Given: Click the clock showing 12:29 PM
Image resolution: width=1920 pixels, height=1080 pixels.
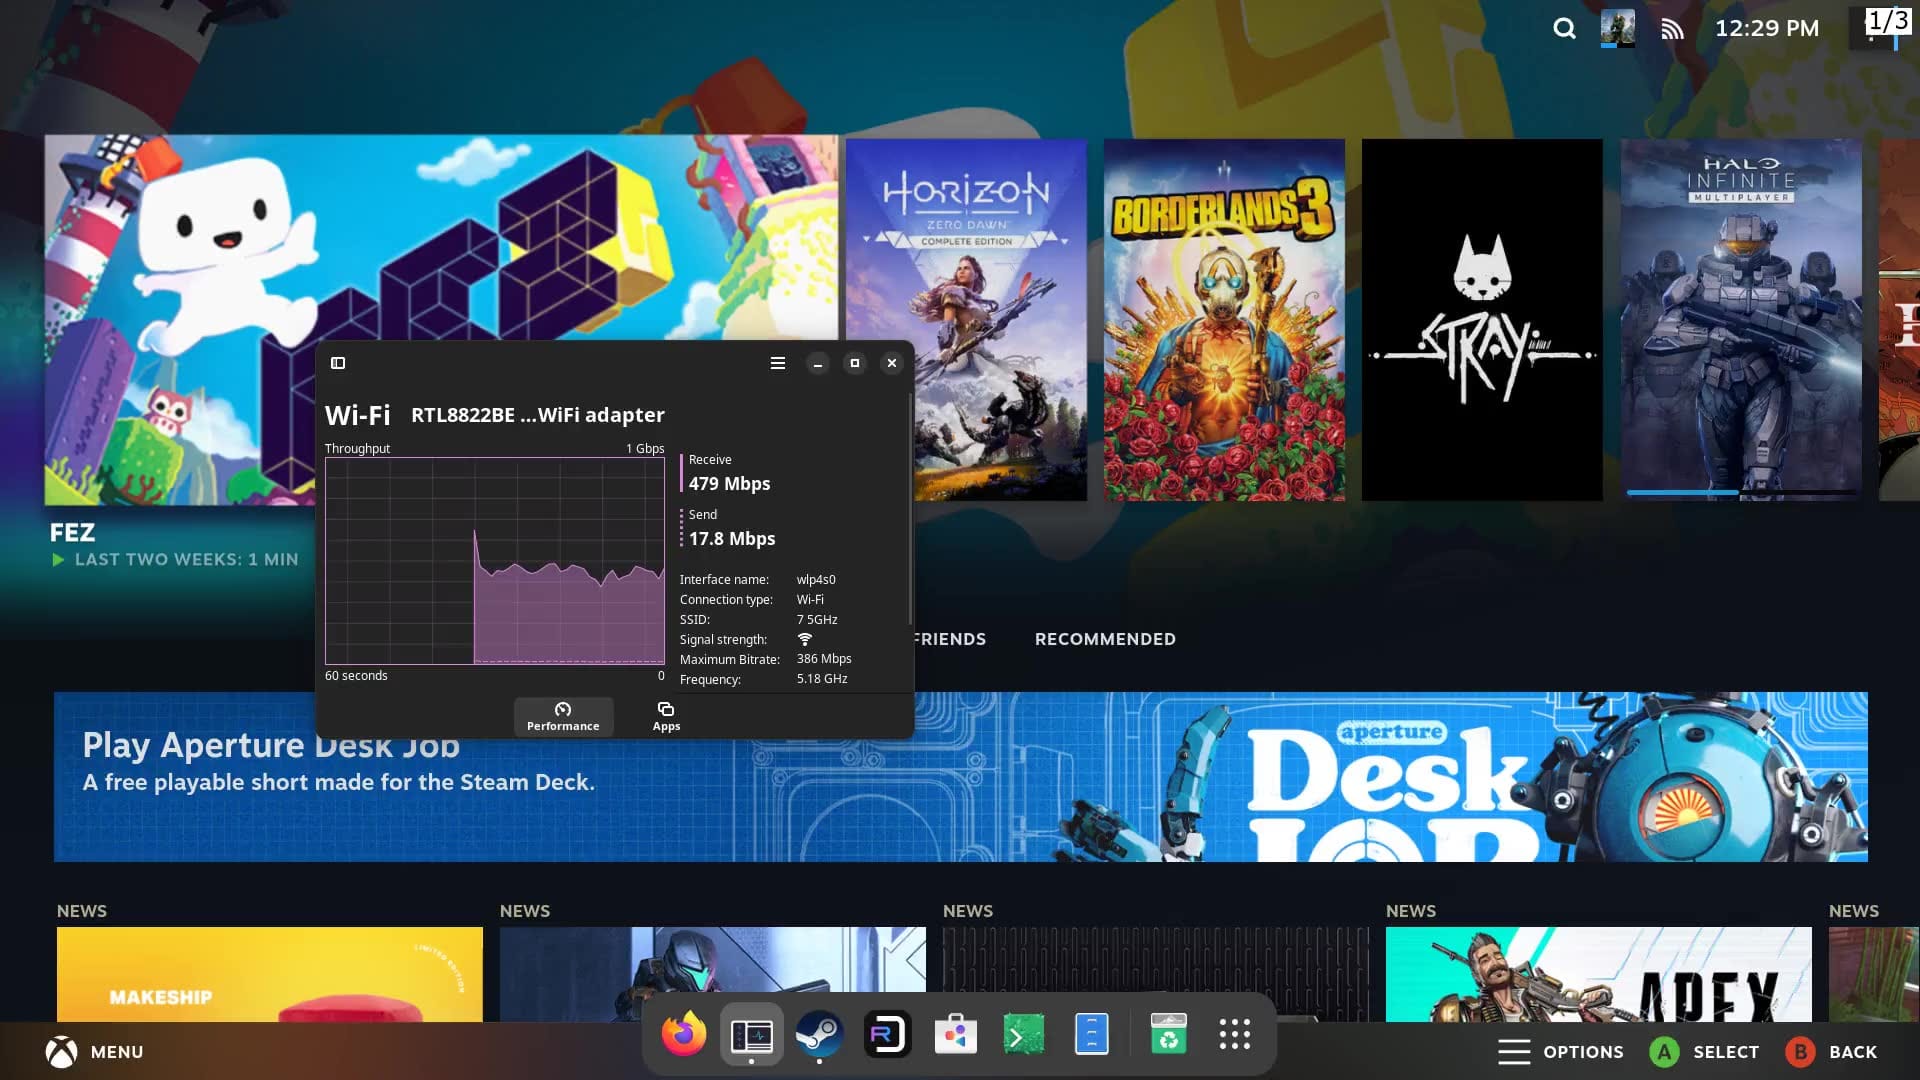Looking at the screenshot, I should click(1767, 29).
